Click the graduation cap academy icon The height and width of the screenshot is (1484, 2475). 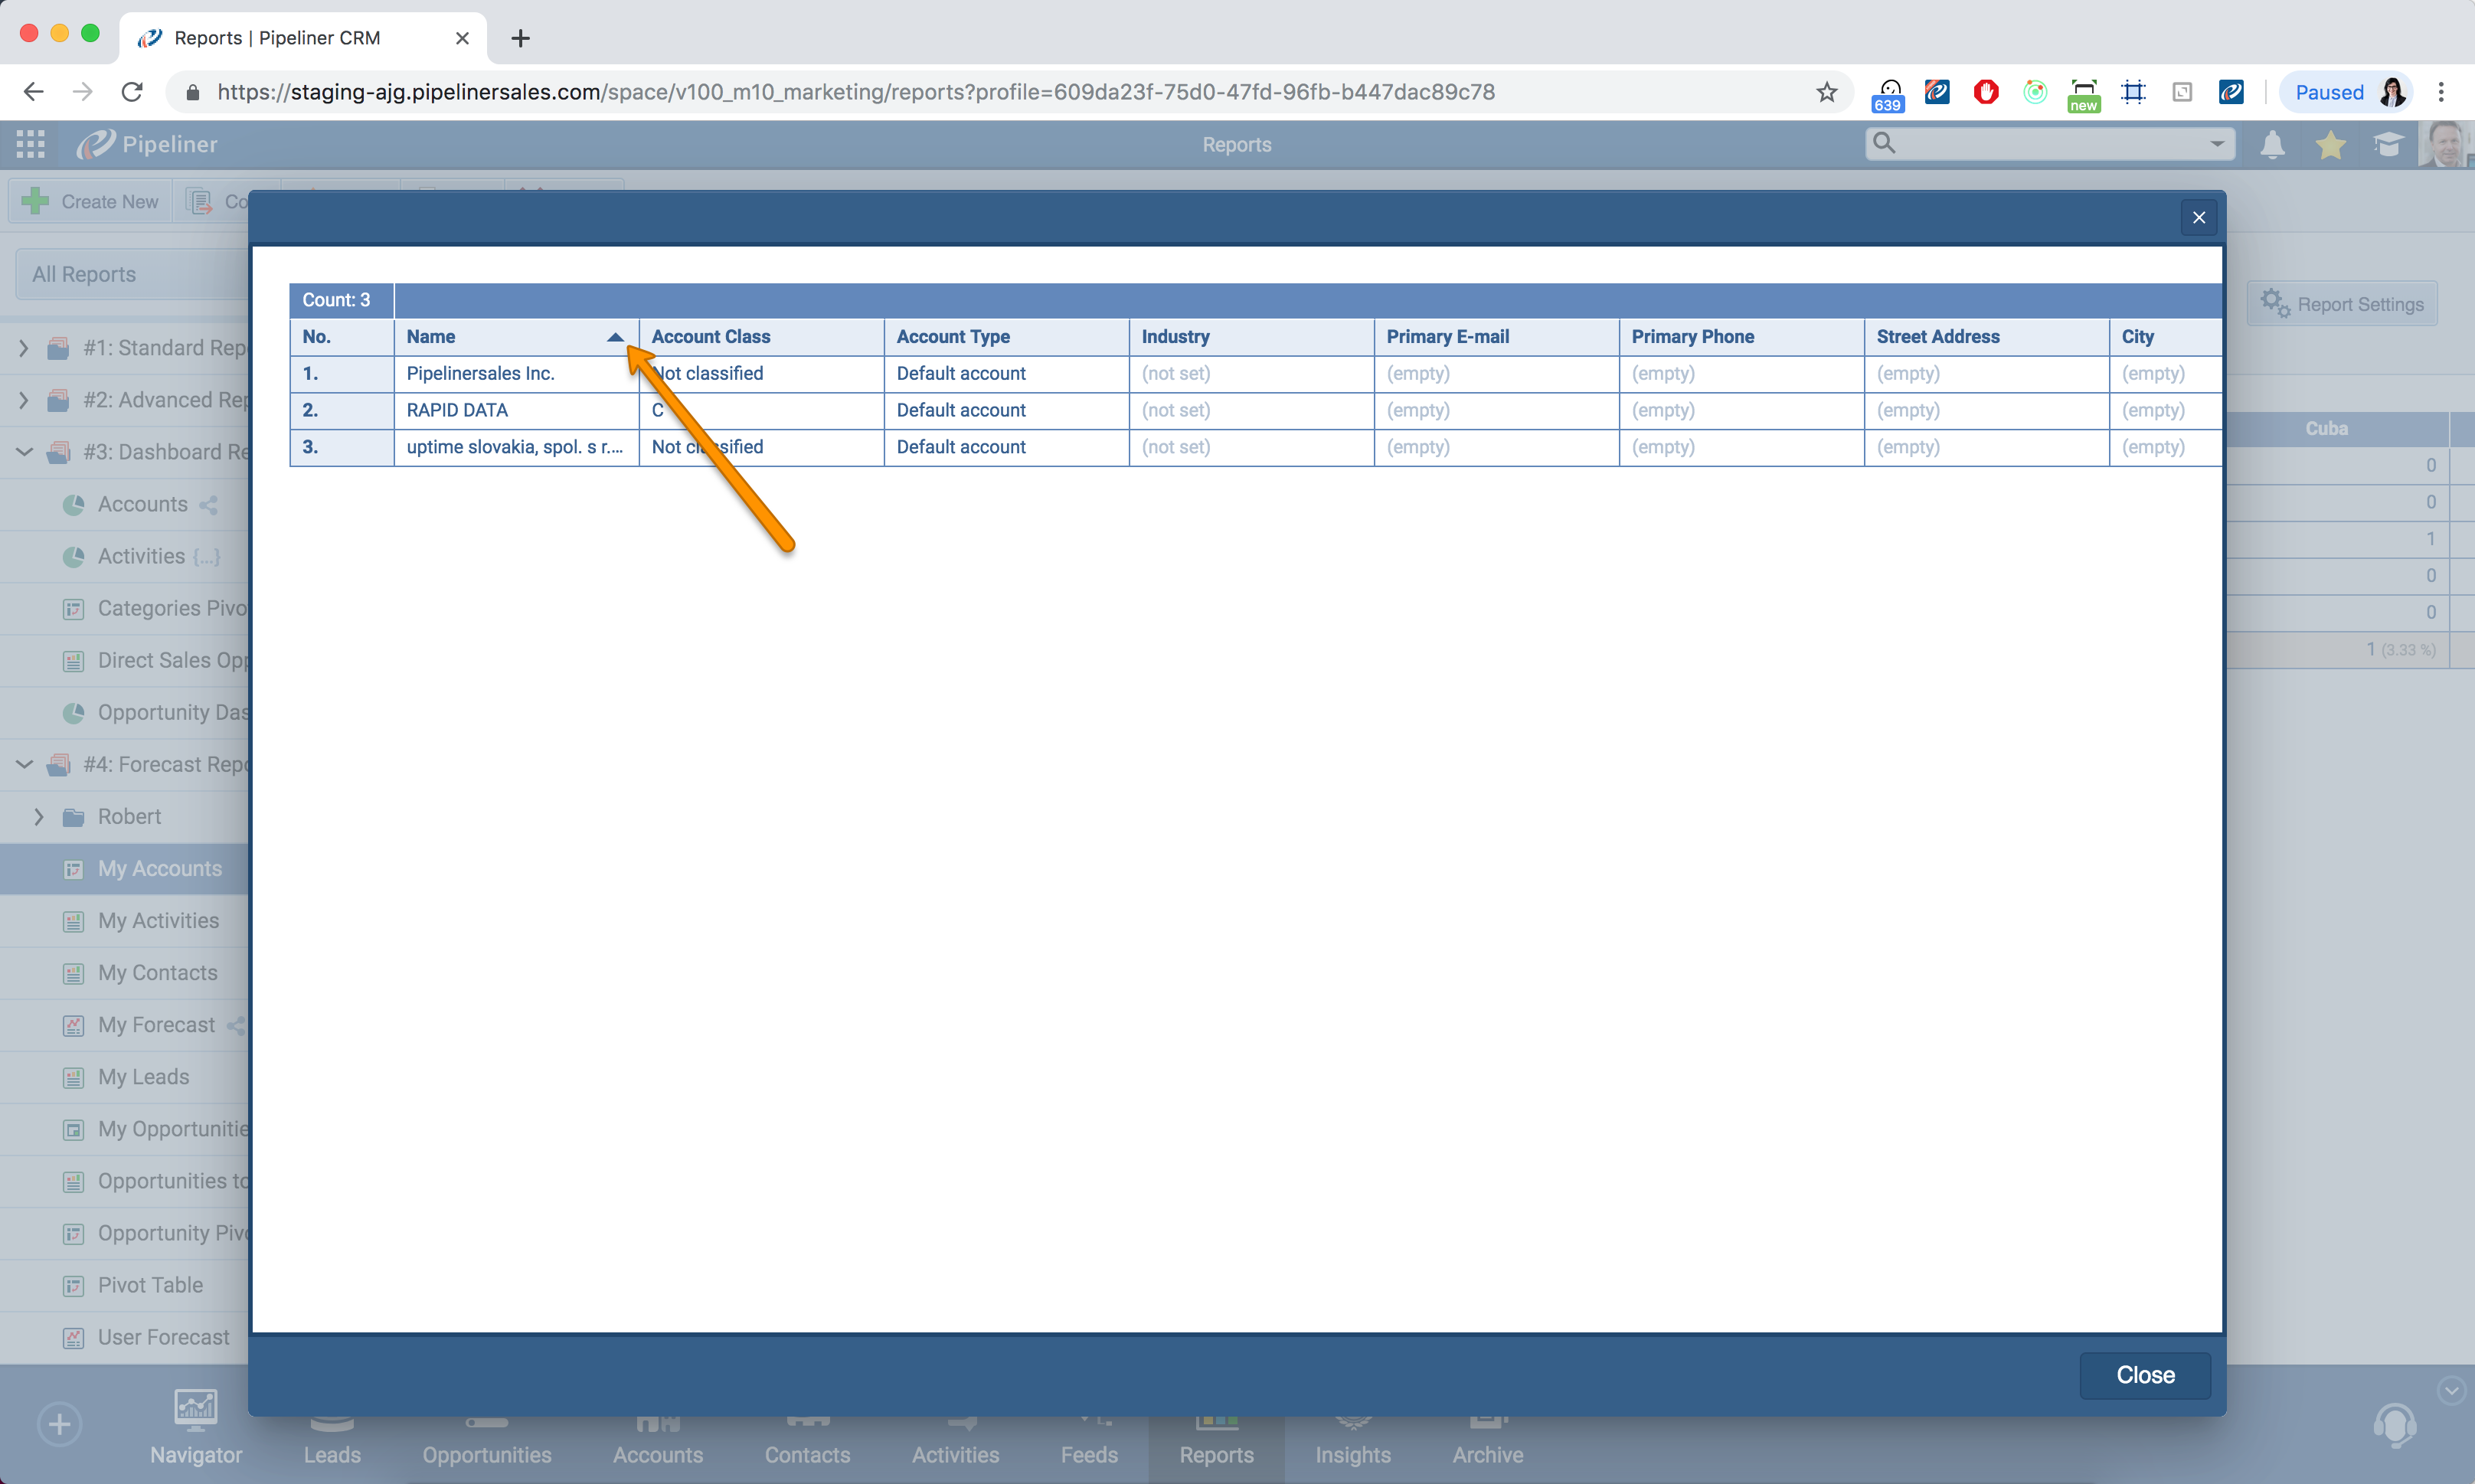click(2389, 144)
